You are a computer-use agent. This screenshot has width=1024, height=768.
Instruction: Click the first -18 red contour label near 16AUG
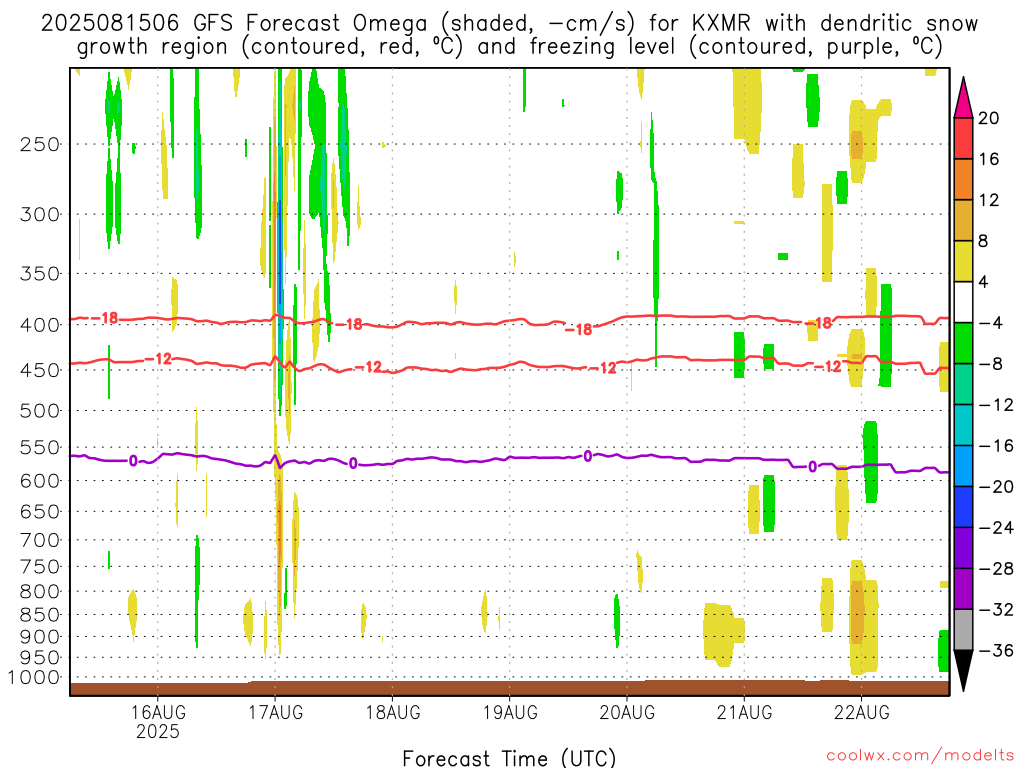(104, 318)
